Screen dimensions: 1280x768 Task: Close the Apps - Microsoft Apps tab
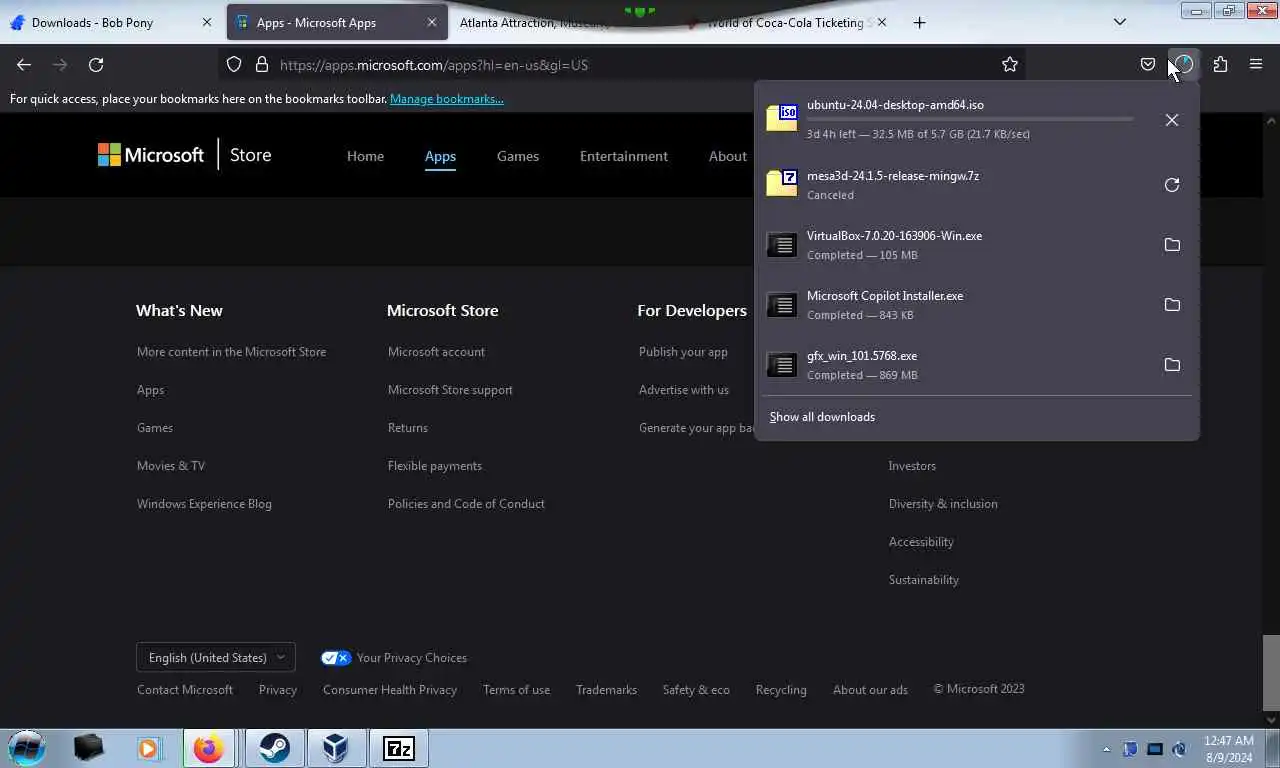click(432, 22)
